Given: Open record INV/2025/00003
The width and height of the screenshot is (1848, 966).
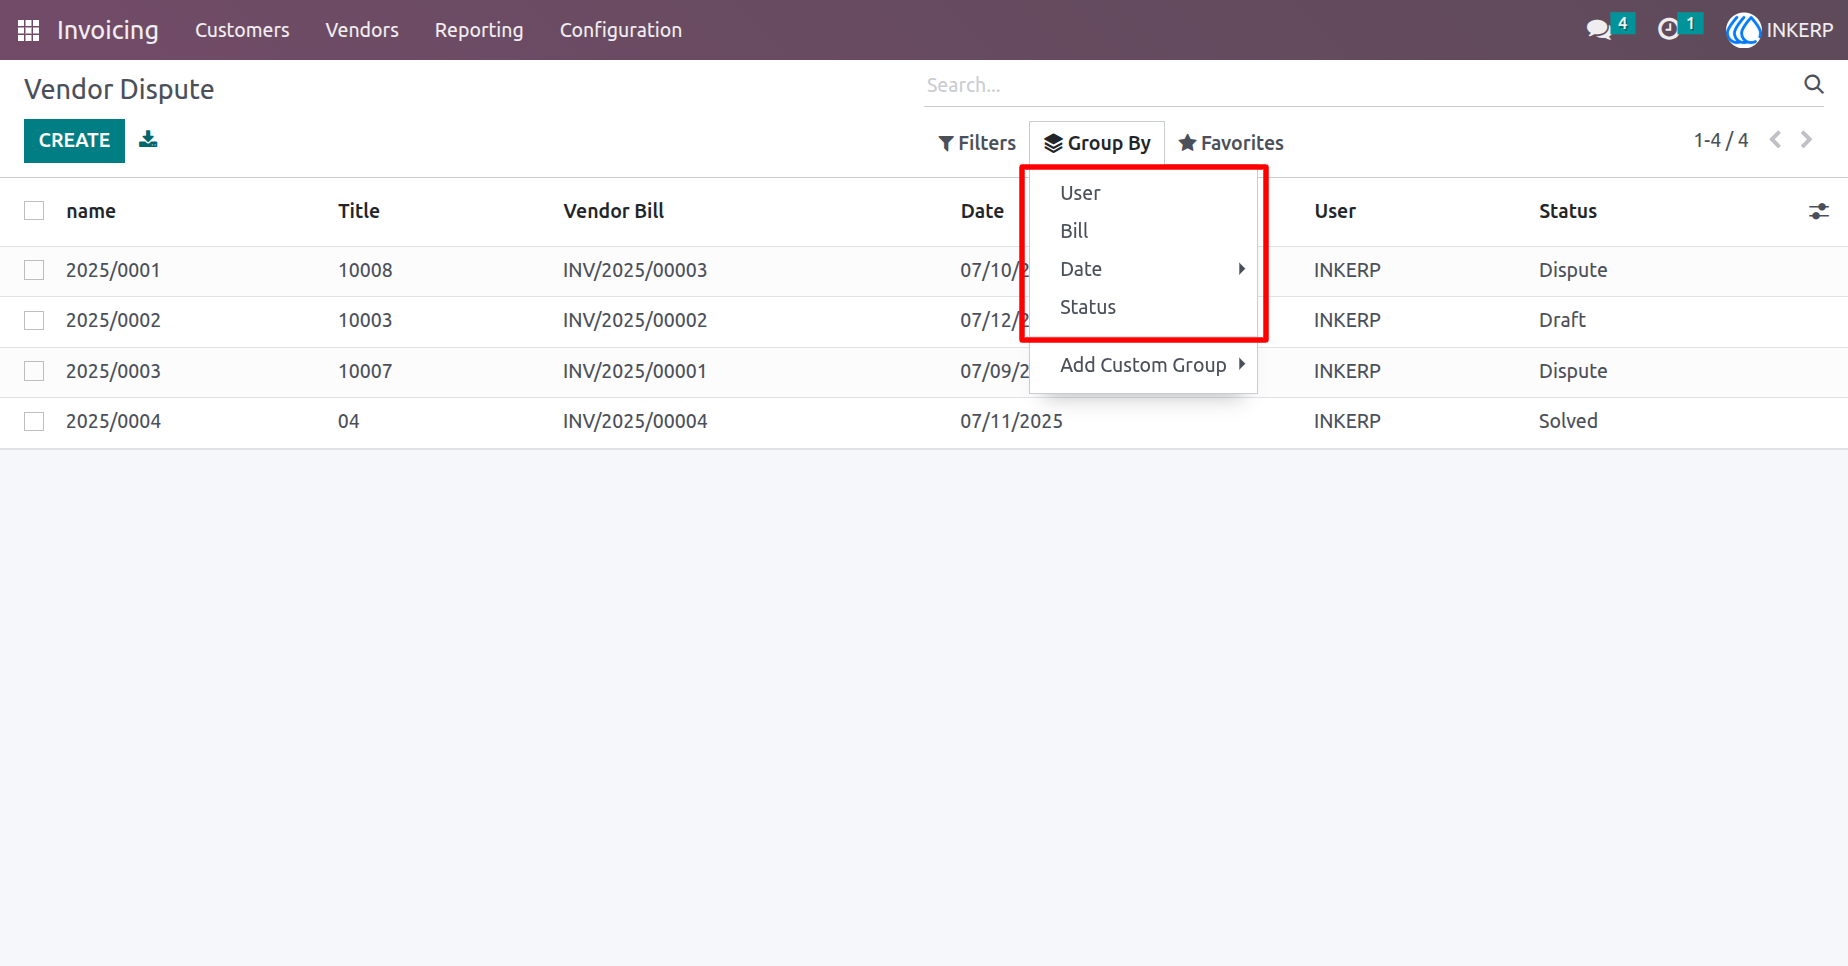Looking at the screenshot, I should (635, 270).
